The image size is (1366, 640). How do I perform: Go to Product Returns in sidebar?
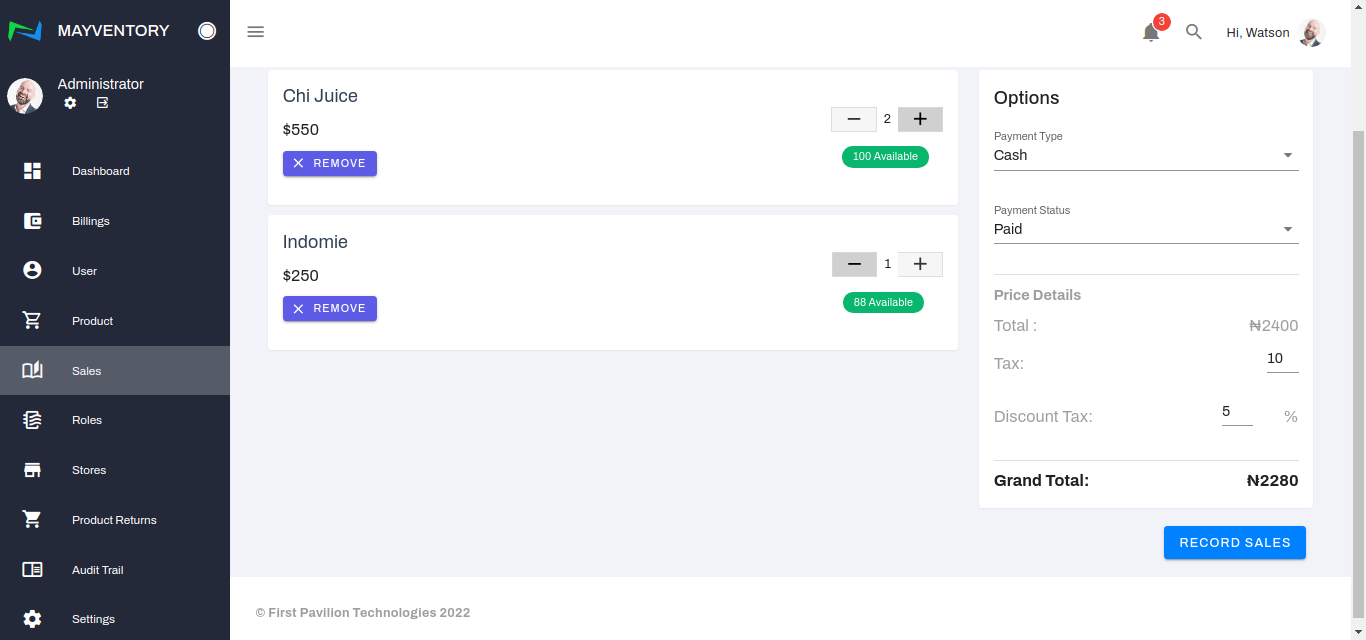pos(114,520)
